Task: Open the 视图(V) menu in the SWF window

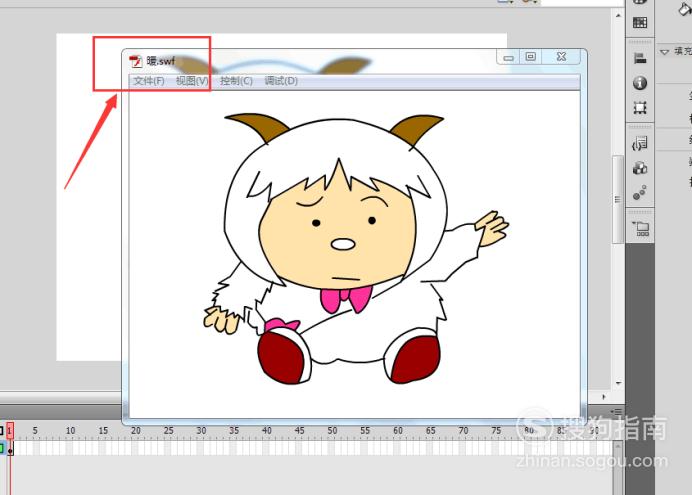Action: click(x=192, y=81)
